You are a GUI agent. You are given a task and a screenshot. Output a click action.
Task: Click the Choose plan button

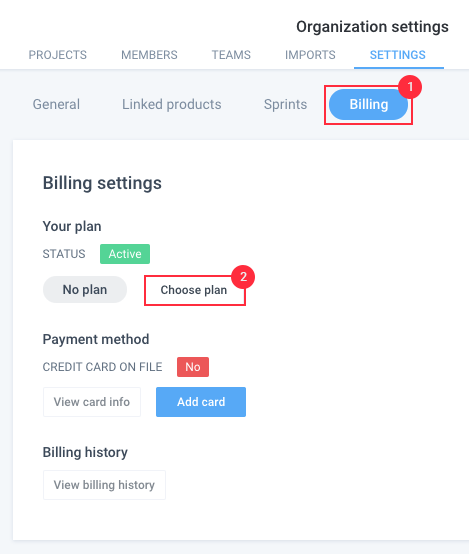[194, 290]
